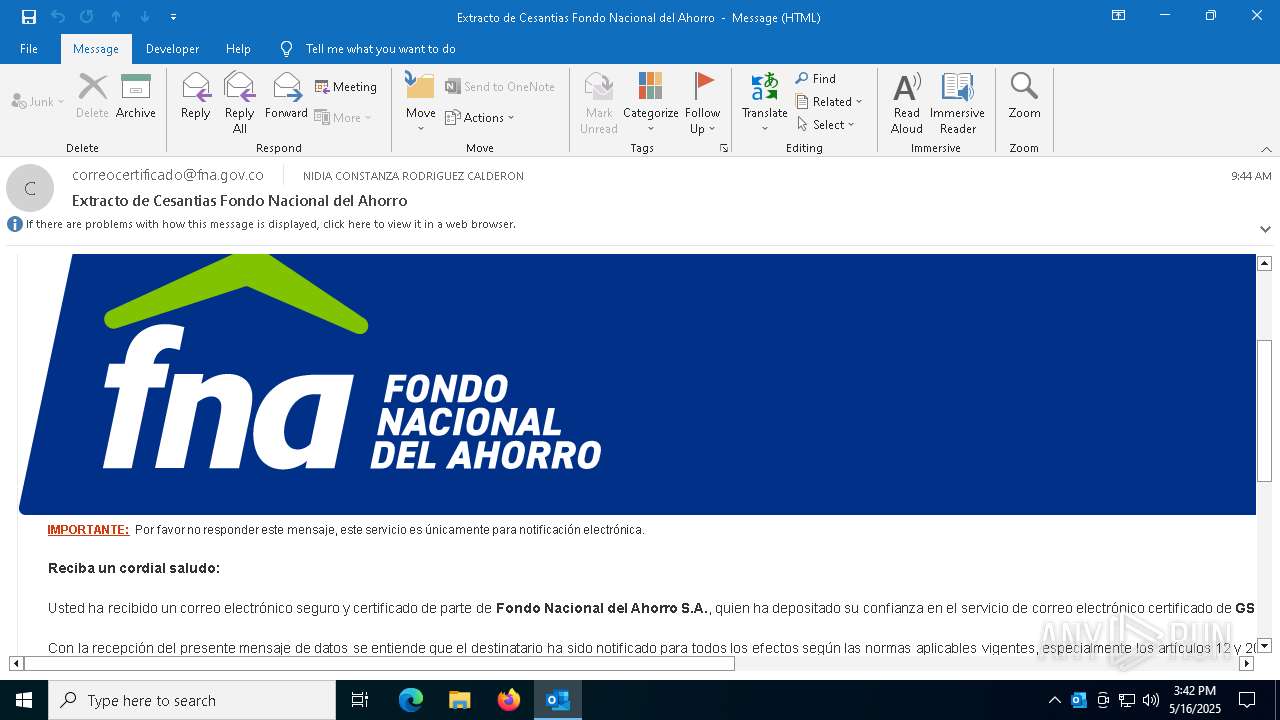Open File Explorer from the taskbar
The image size is (1280, 720).
tap(460, 700)
